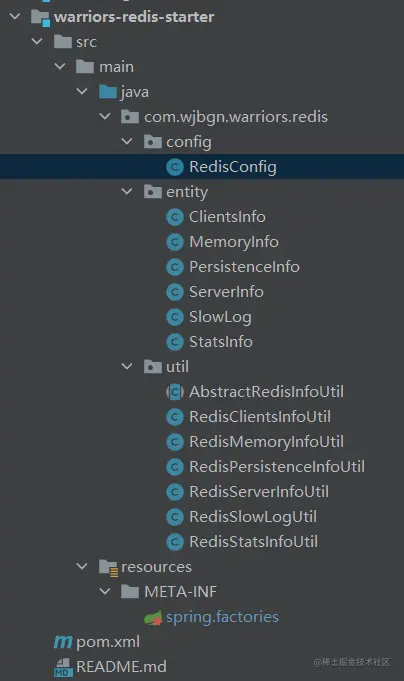
Task: Collapse the src folder
Action: click(x=37, y=42)
